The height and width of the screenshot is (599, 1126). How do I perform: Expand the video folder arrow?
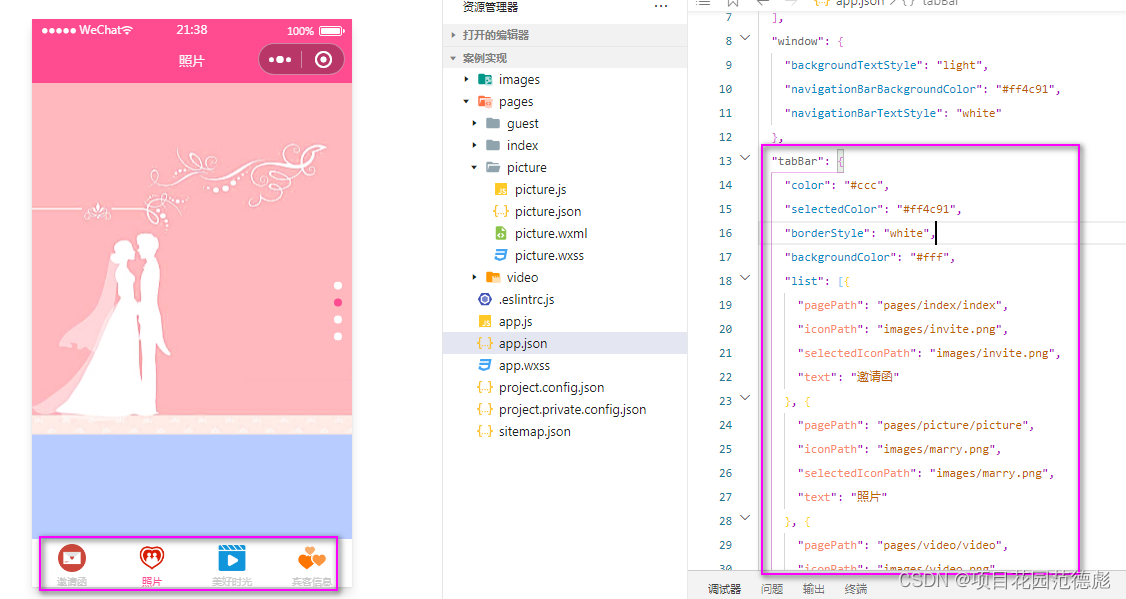tap(474, 277)
